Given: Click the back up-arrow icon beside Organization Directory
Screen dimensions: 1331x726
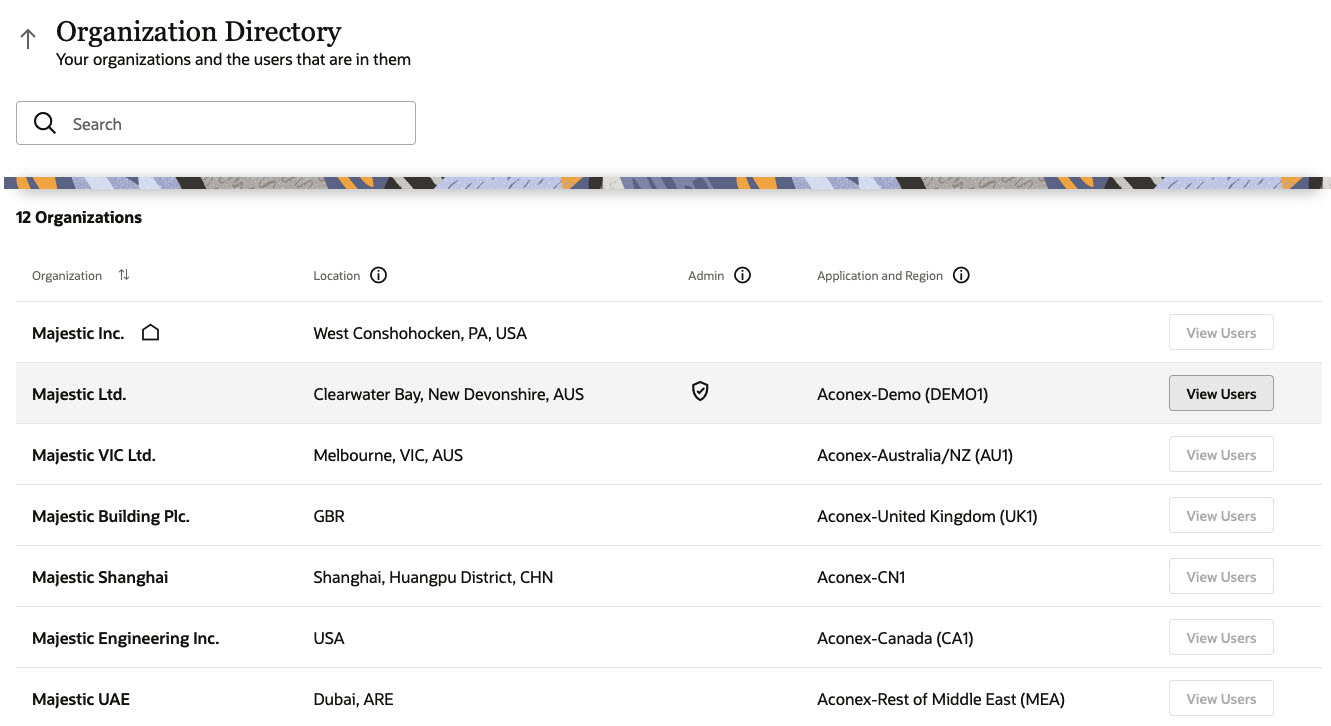Looking at the screenshot, I should (28, 39).
